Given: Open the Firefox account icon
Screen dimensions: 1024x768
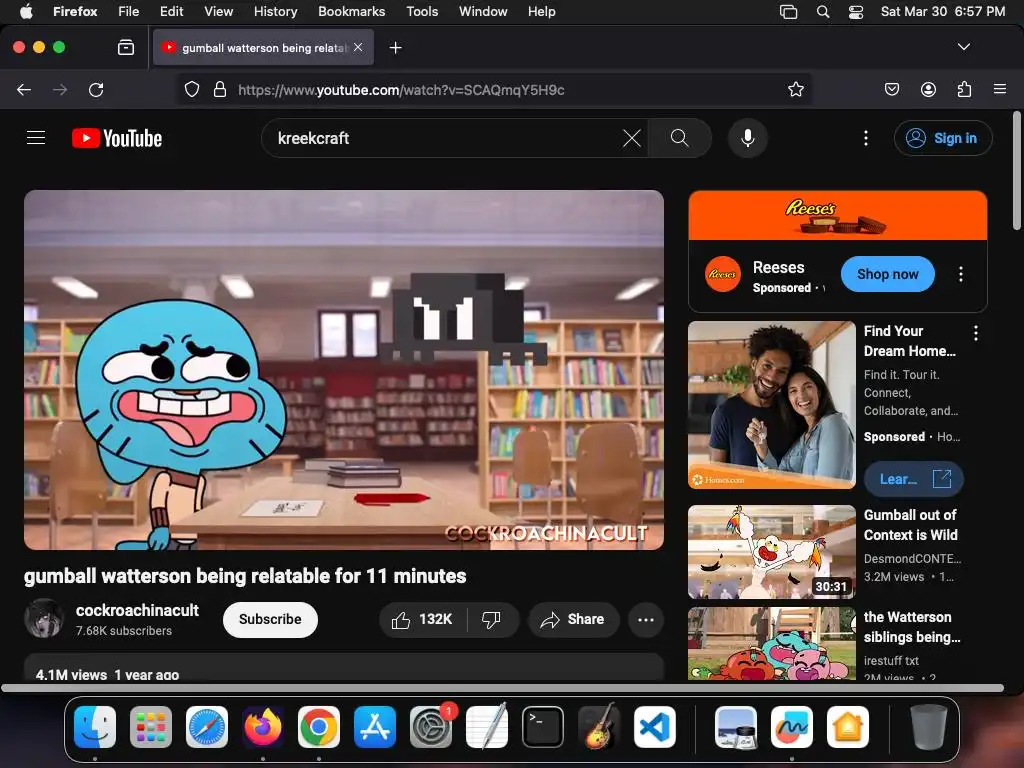Looking at the screenshot, I should pos(928,89).
